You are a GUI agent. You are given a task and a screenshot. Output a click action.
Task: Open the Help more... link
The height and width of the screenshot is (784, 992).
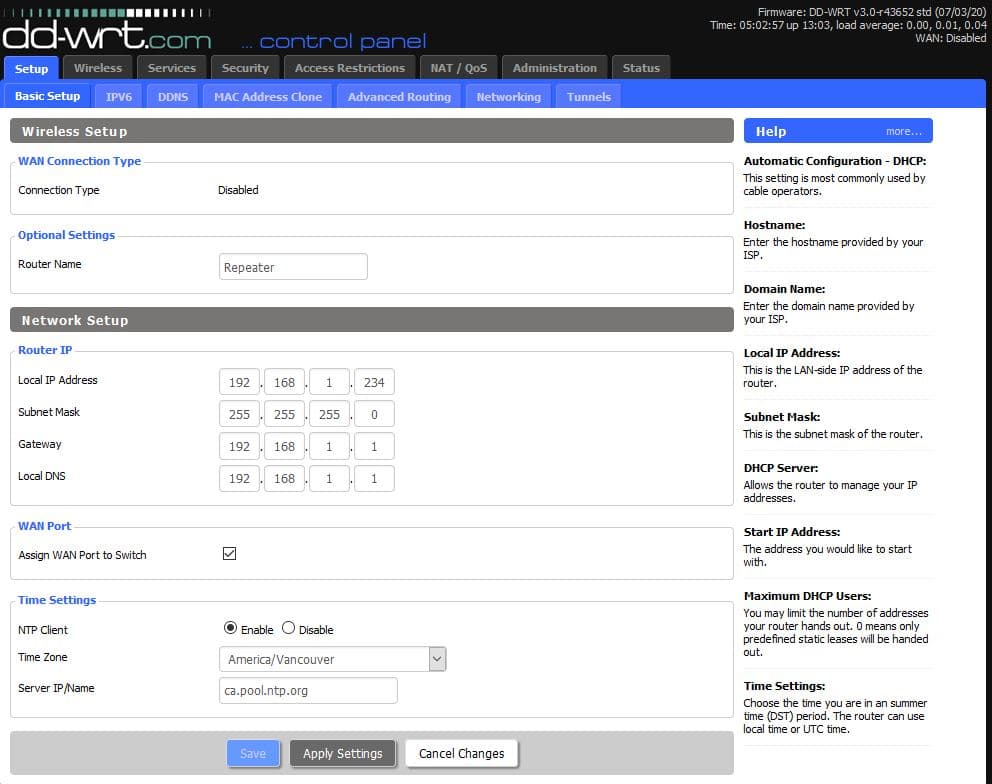coord(903,131)
